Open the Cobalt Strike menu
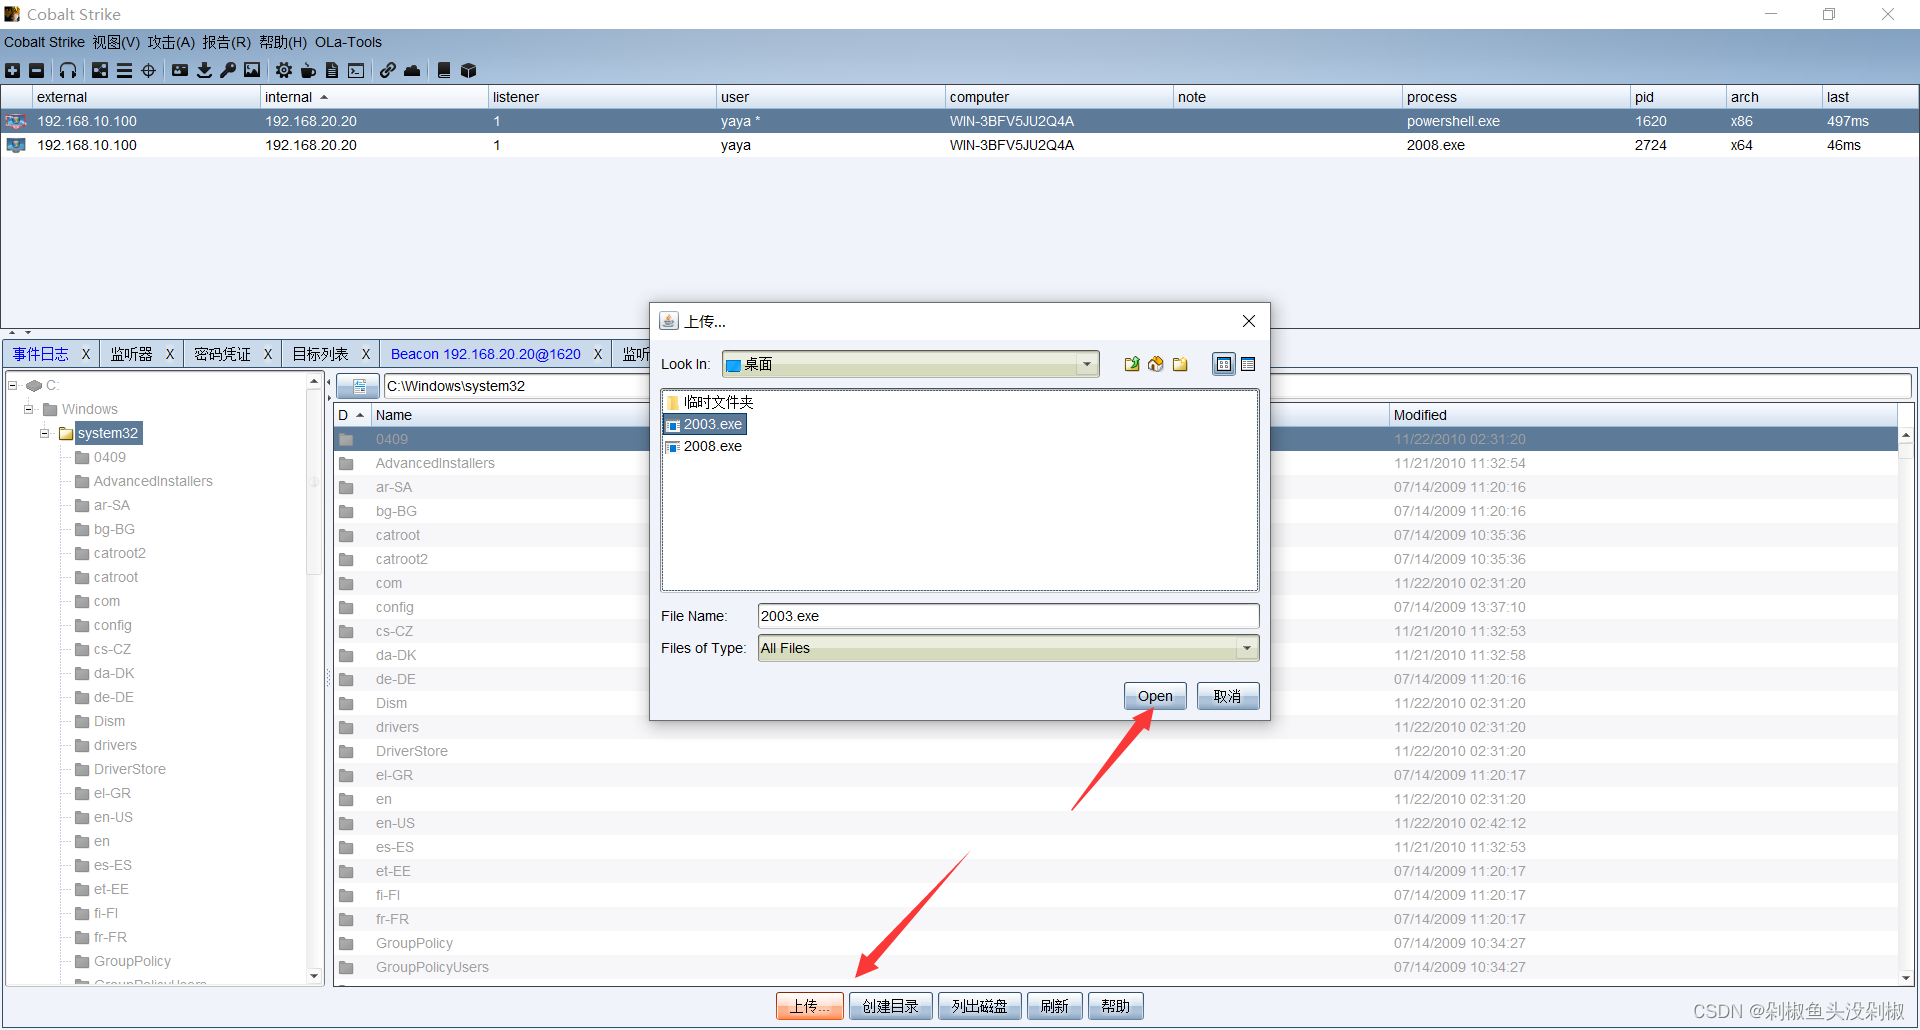This screenshot has width=1920, height=1030. (44, 42)
